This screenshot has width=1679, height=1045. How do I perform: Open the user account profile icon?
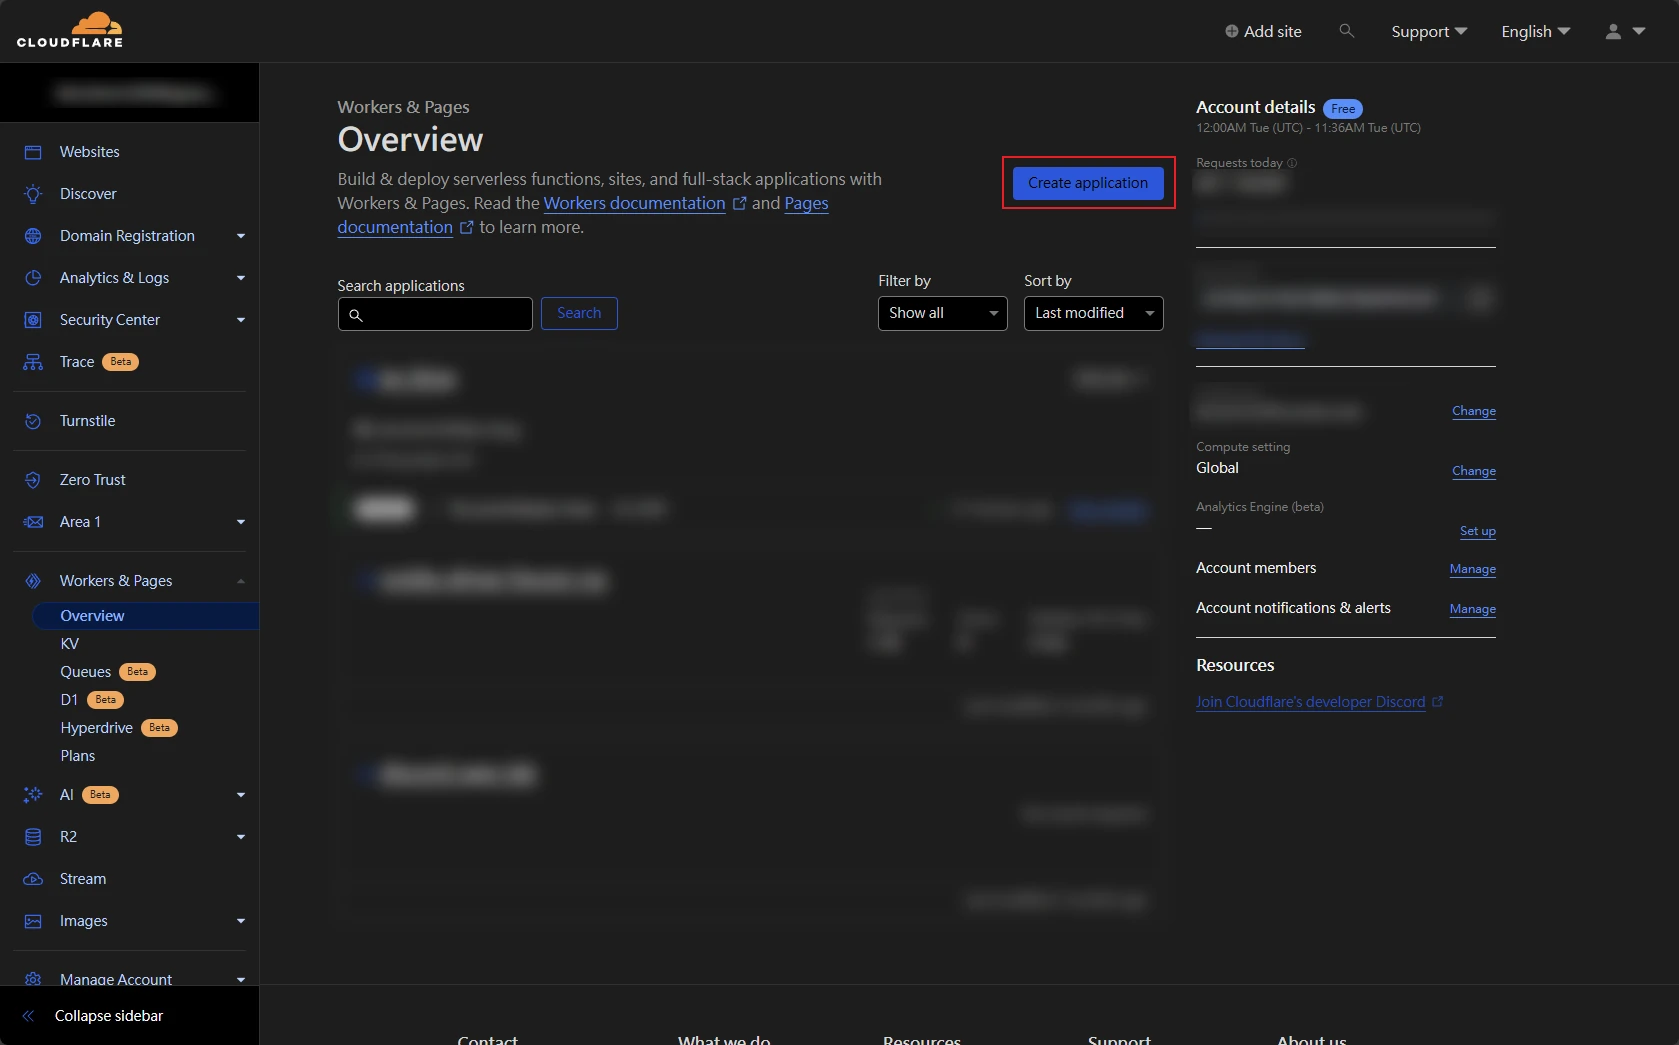click(x=1613, y=32)
